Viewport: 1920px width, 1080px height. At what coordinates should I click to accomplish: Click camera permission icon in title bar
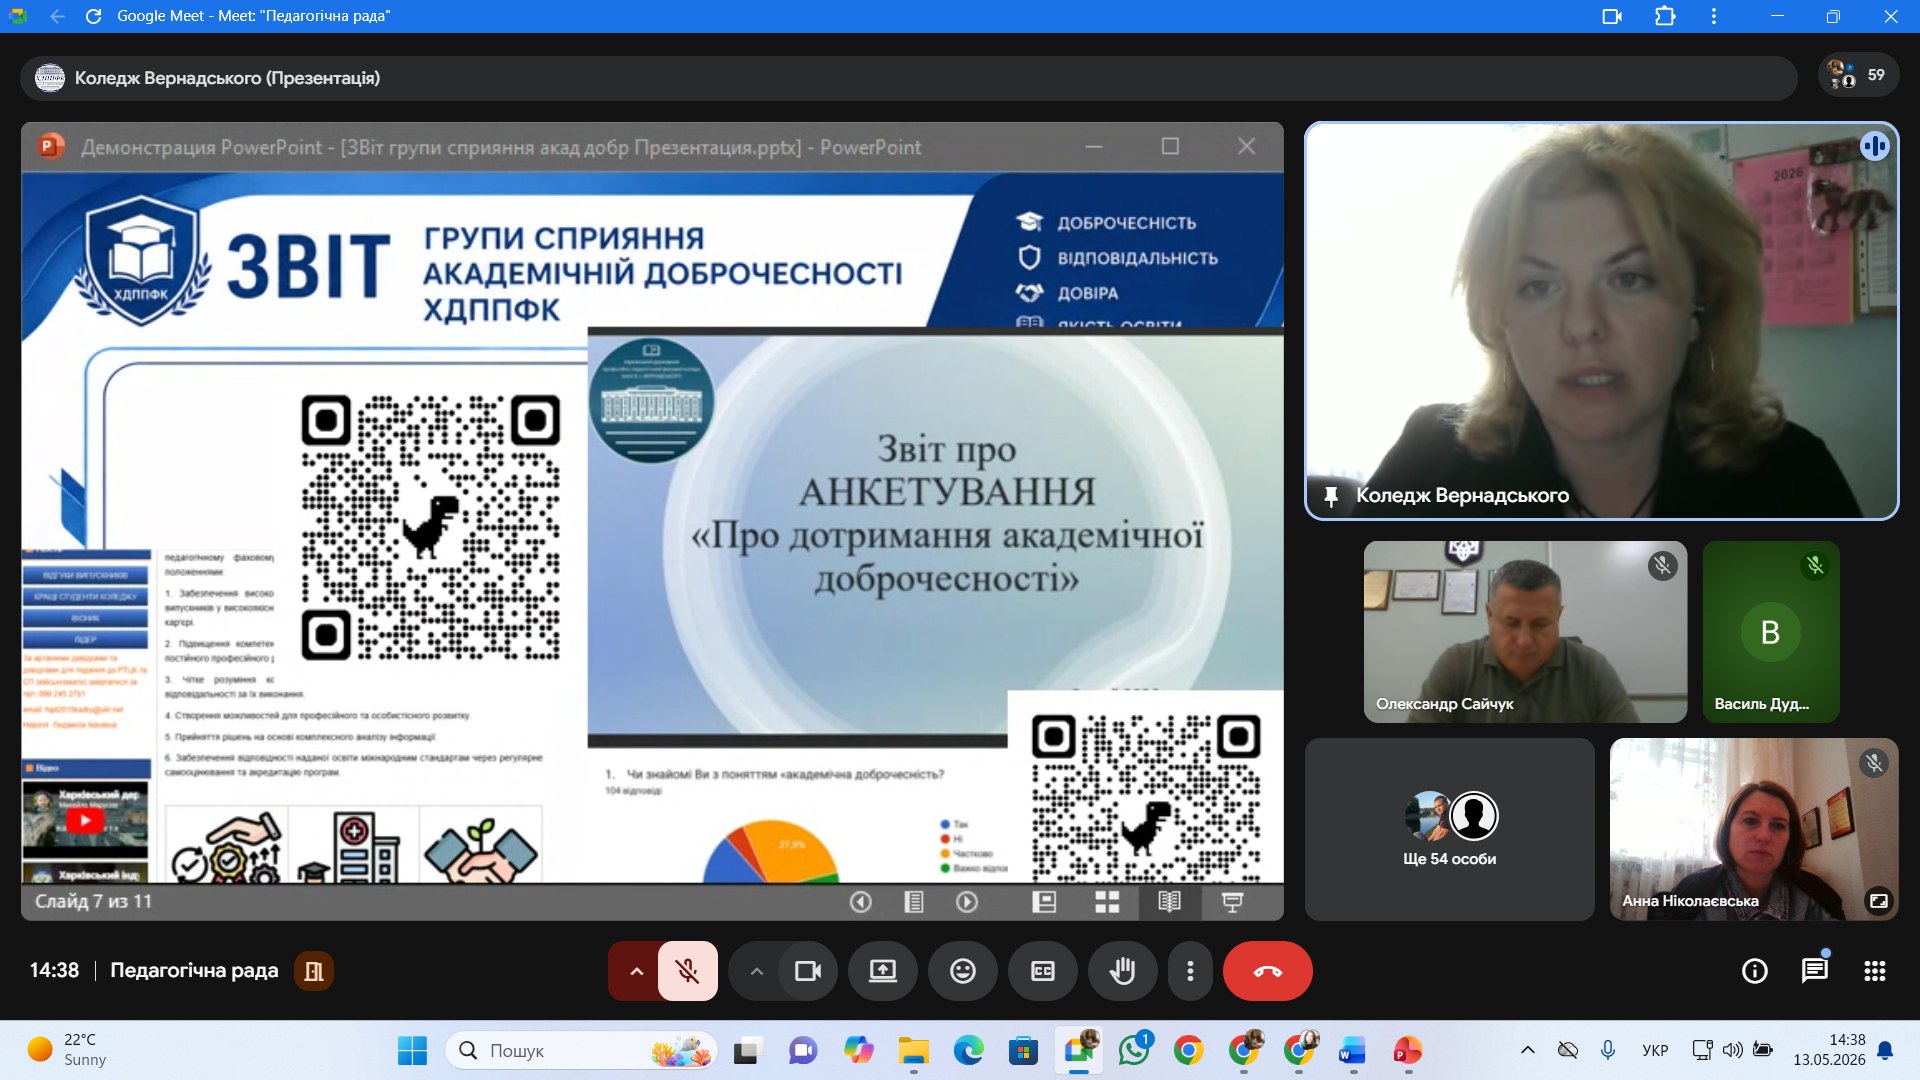[1611, 16]
